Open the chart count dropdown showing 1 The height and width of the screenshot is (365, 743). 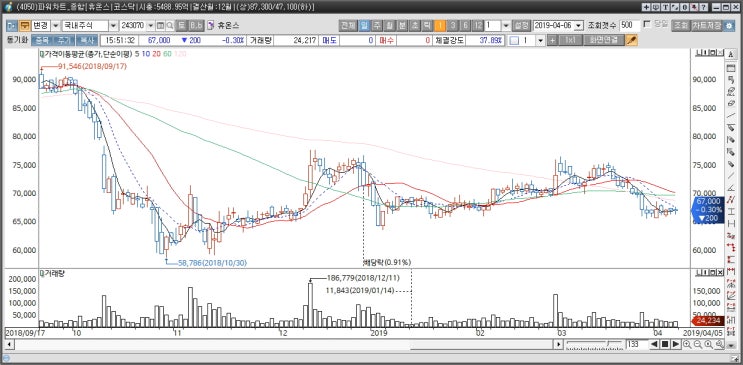[x=541, y=40]
